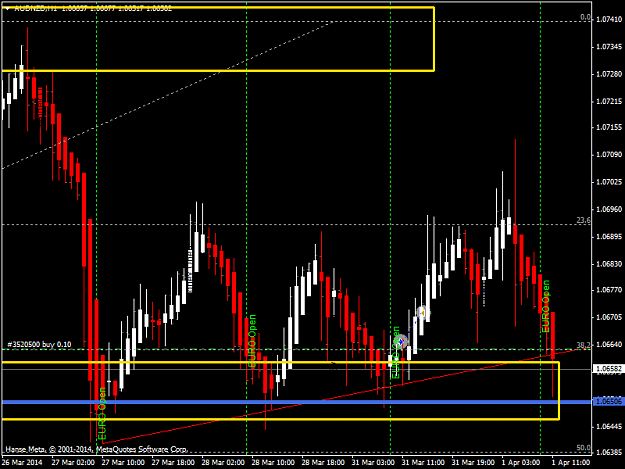Click time axis label 26 Mar 2014

[x=22, y=462]
